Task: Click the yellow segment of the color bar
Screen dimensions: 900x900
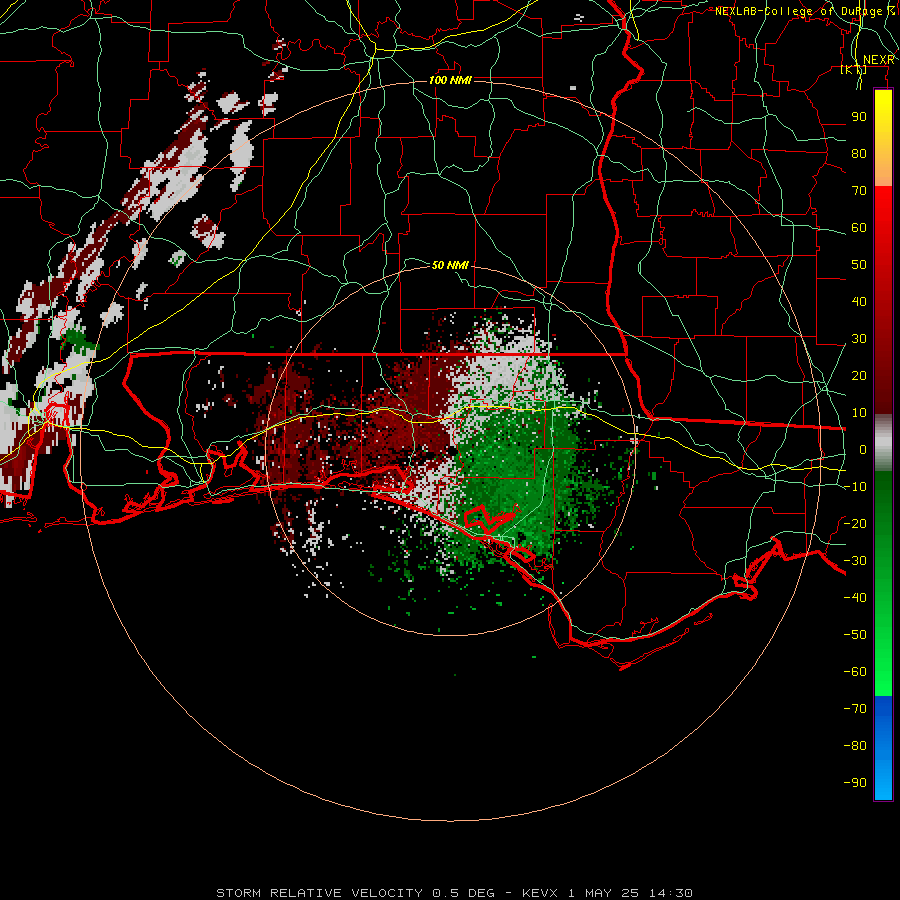Action: pyautogui.click(x=883, y=112)
